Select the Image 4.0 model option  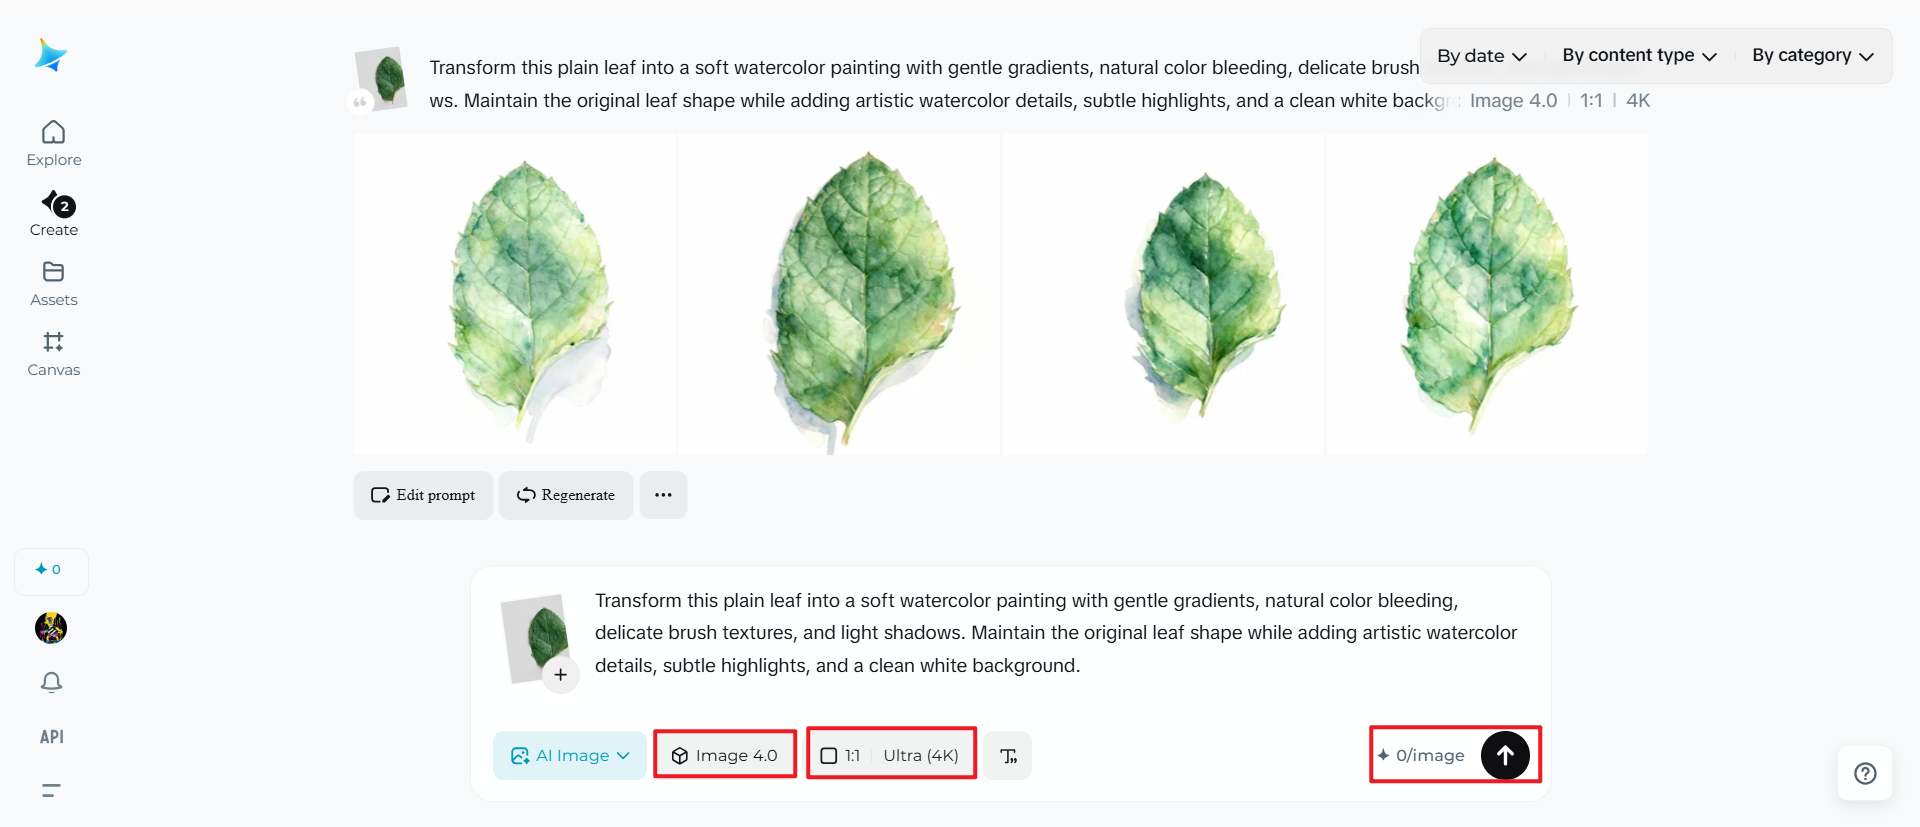(725, 756)
